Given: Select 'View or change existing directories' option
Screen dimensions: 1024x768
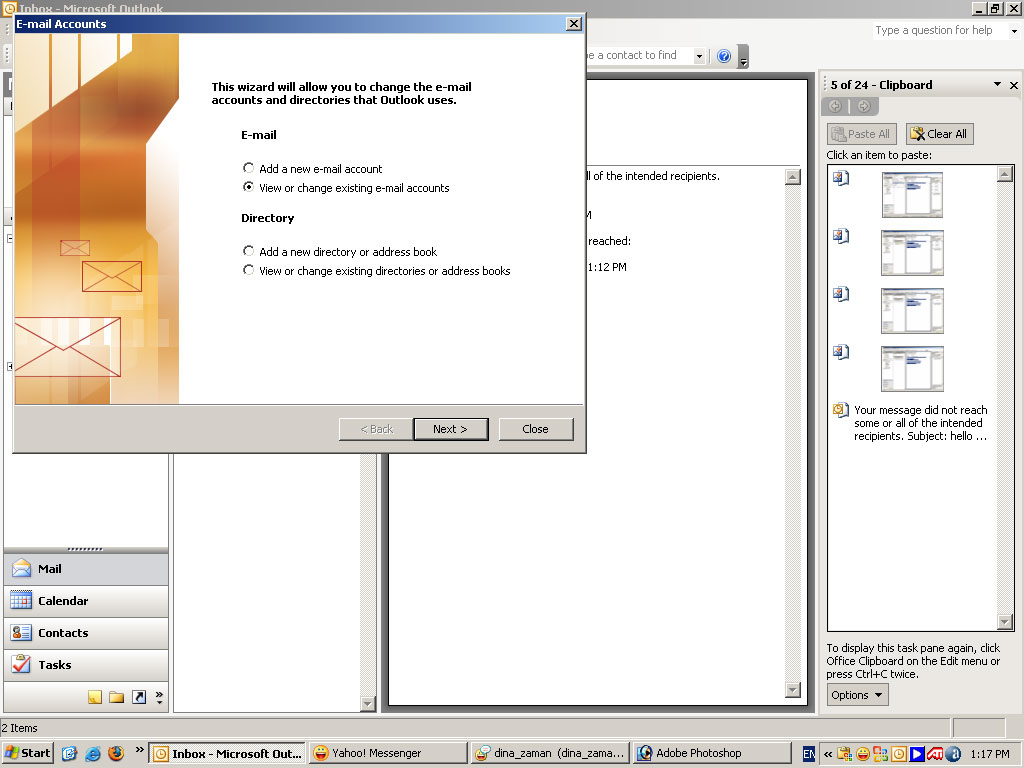Looking at the screenshot, I should click(248, 270).
